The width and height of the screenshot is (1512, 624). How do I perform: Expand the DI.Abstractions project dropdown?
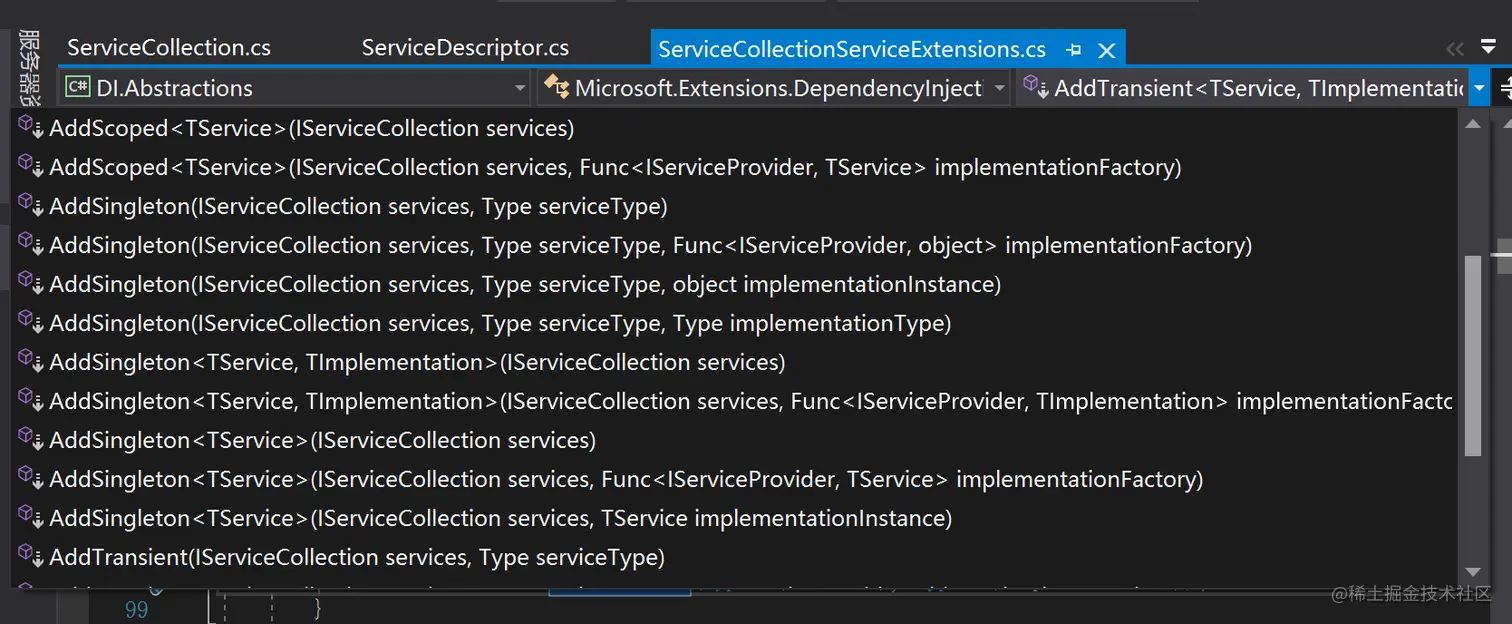[520, 89]
